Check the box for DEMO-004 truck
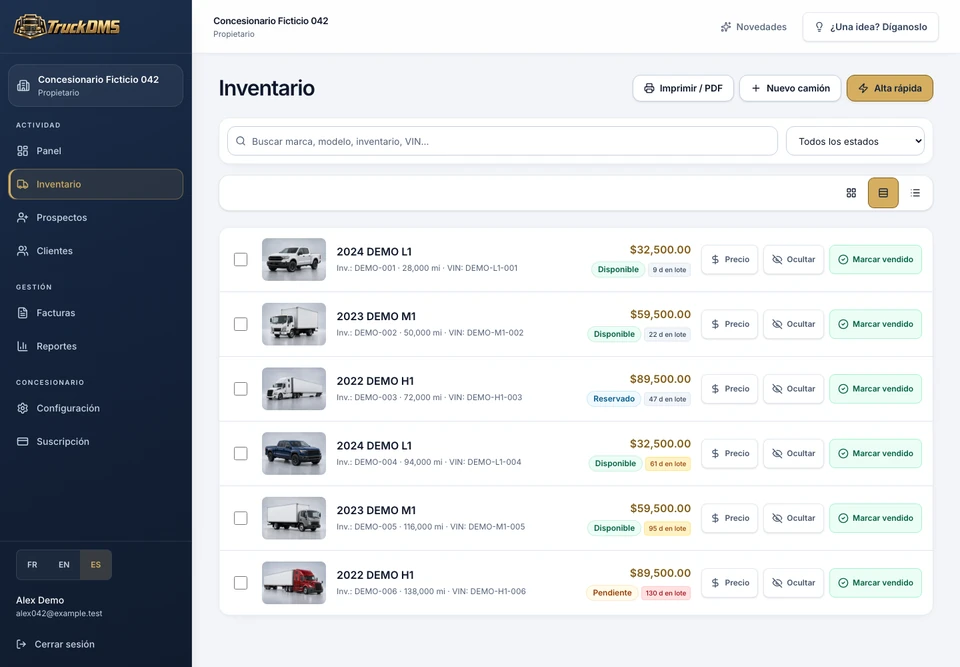The image size is (960, 667). click(241, 453)
